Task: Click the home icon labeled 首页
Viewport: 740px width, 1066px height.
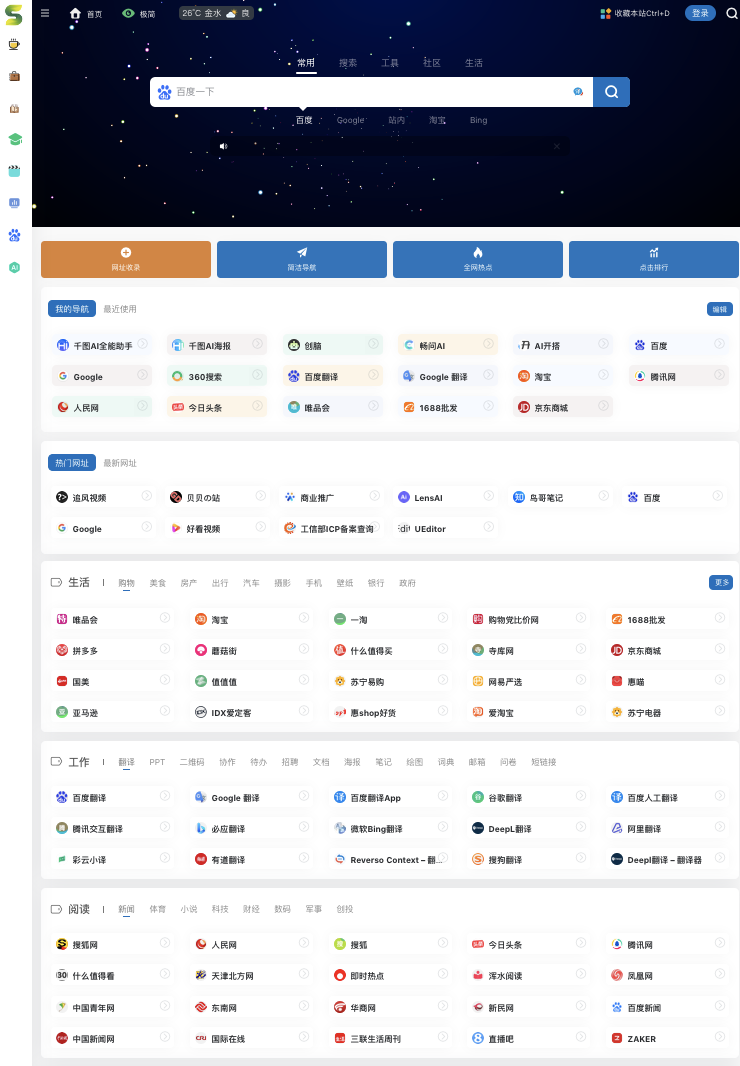Action: pyautogui.click(x=75, y=14)
